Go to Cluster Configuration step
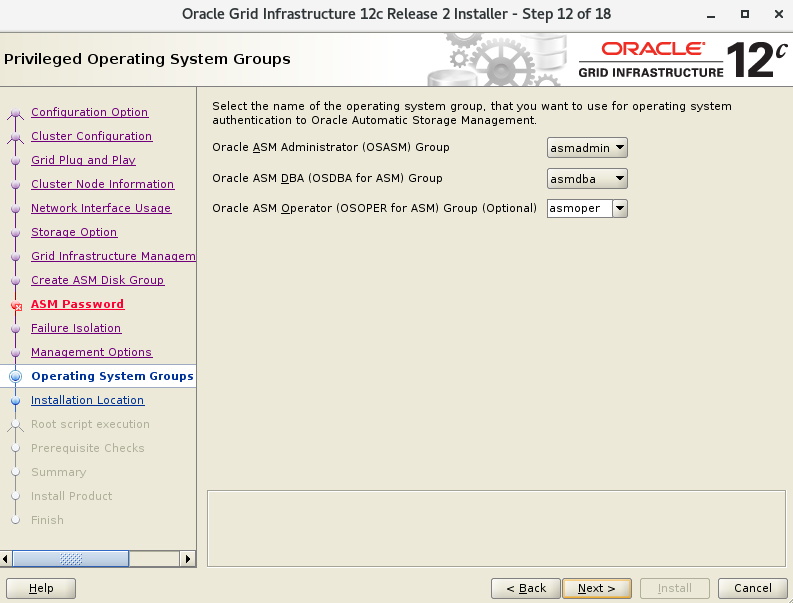The image size is (793, 603). tap(92, 136)
